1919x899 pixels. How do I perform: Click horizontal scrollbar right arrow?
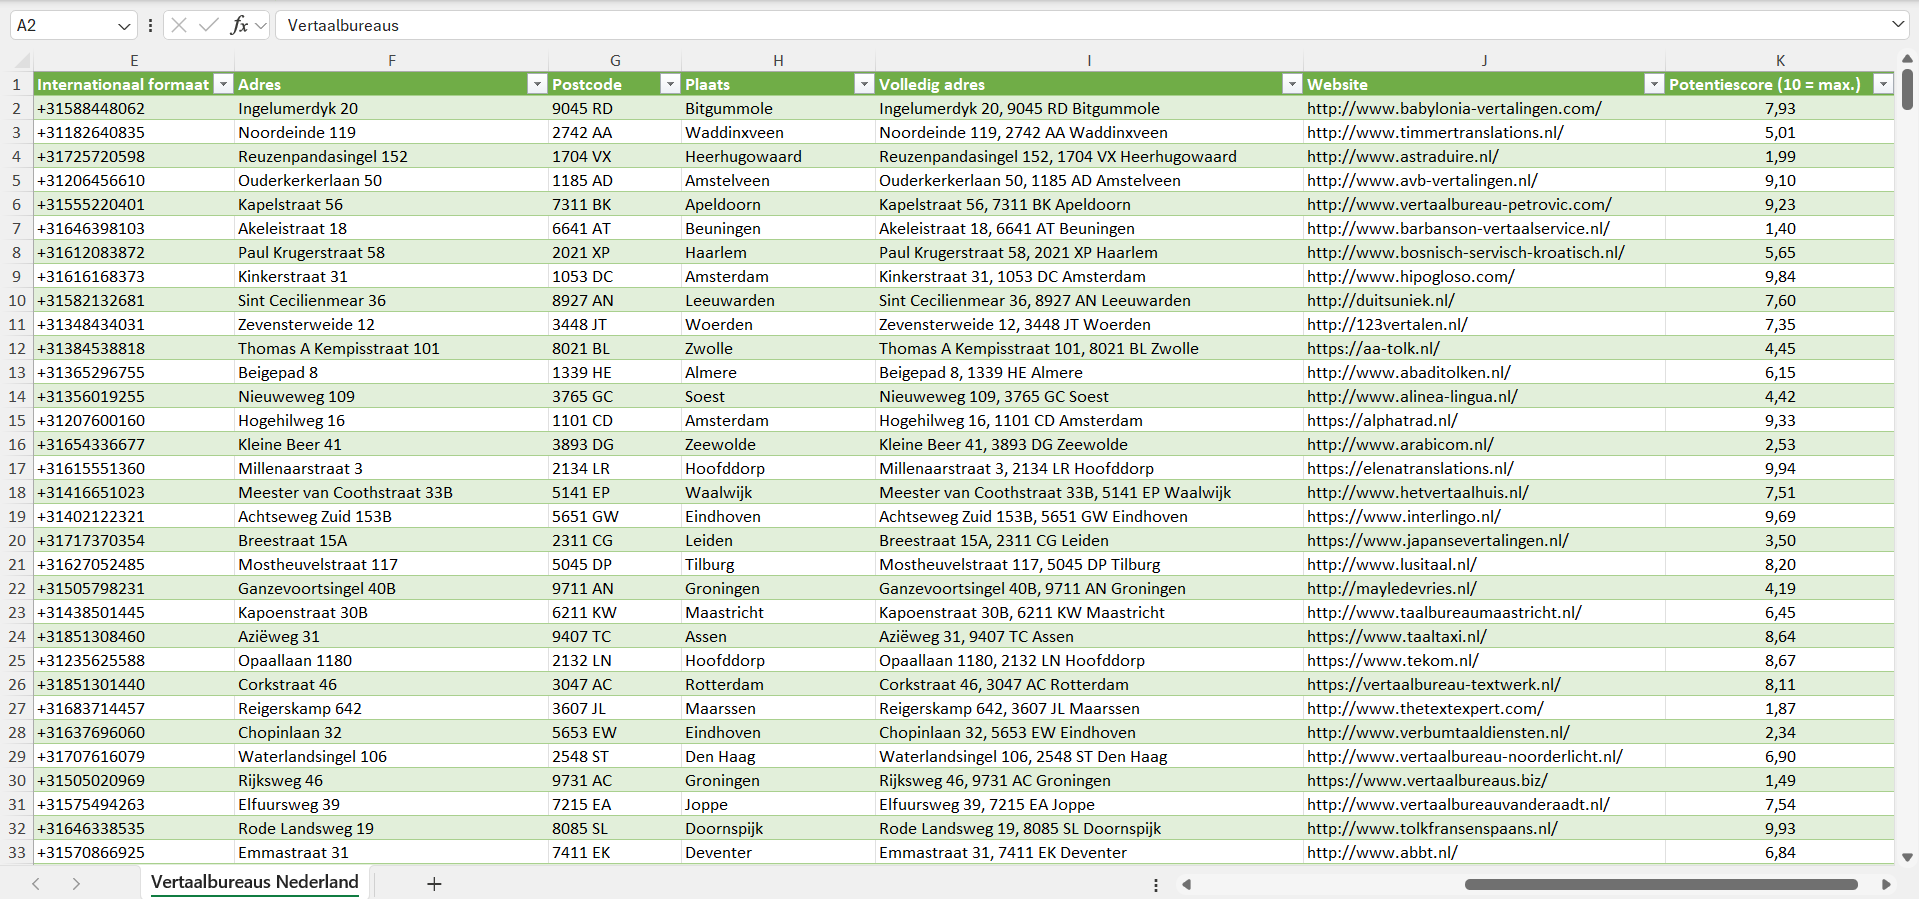point(1886,884)
